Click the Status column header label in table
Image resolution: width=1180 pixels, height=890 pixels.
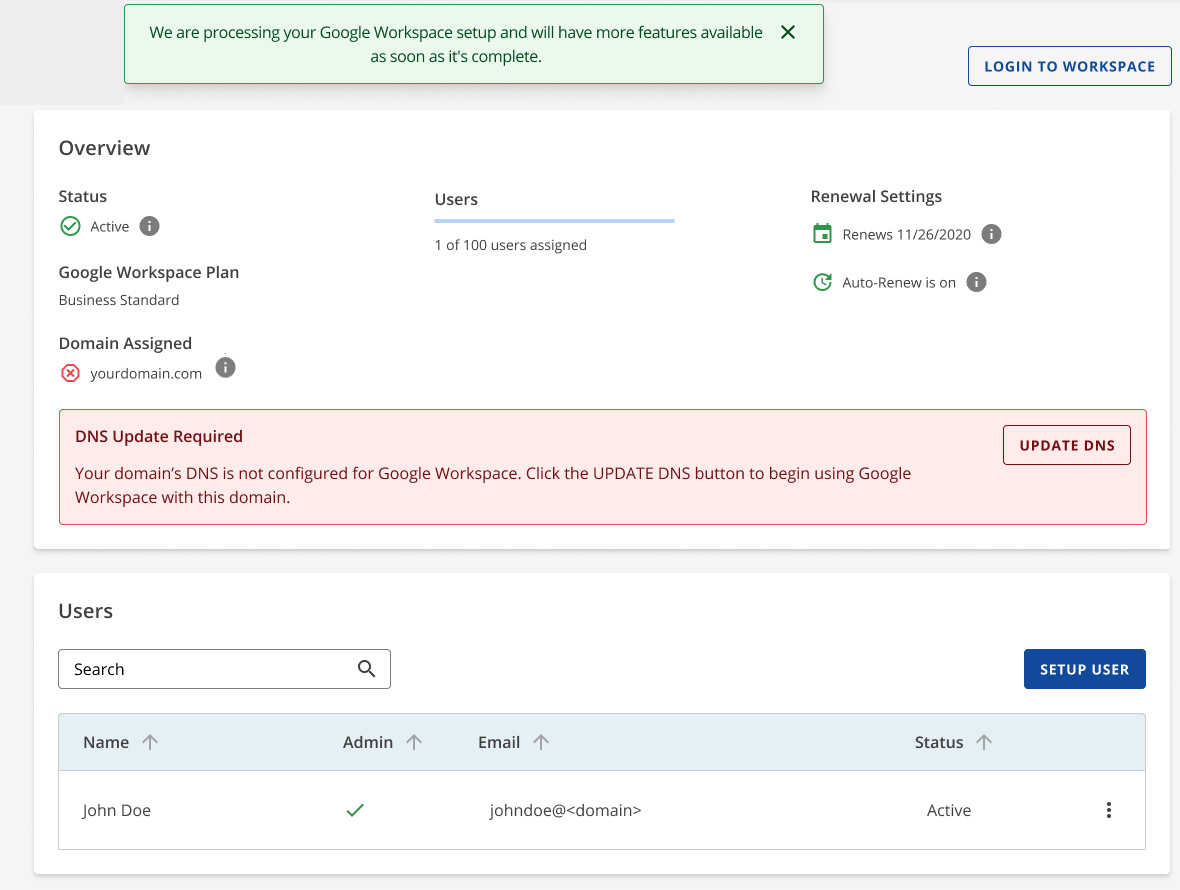938,743
